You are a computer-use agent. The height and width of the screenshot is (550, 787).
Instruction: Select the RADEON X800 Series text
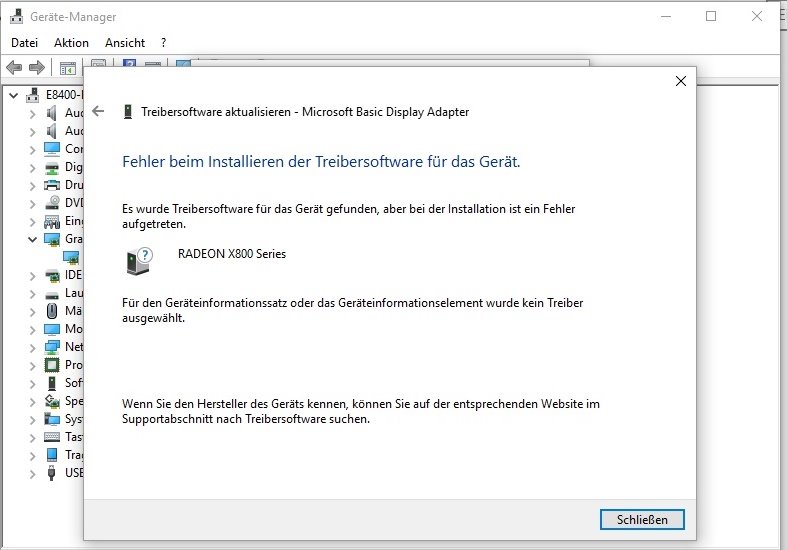point(232,254)
